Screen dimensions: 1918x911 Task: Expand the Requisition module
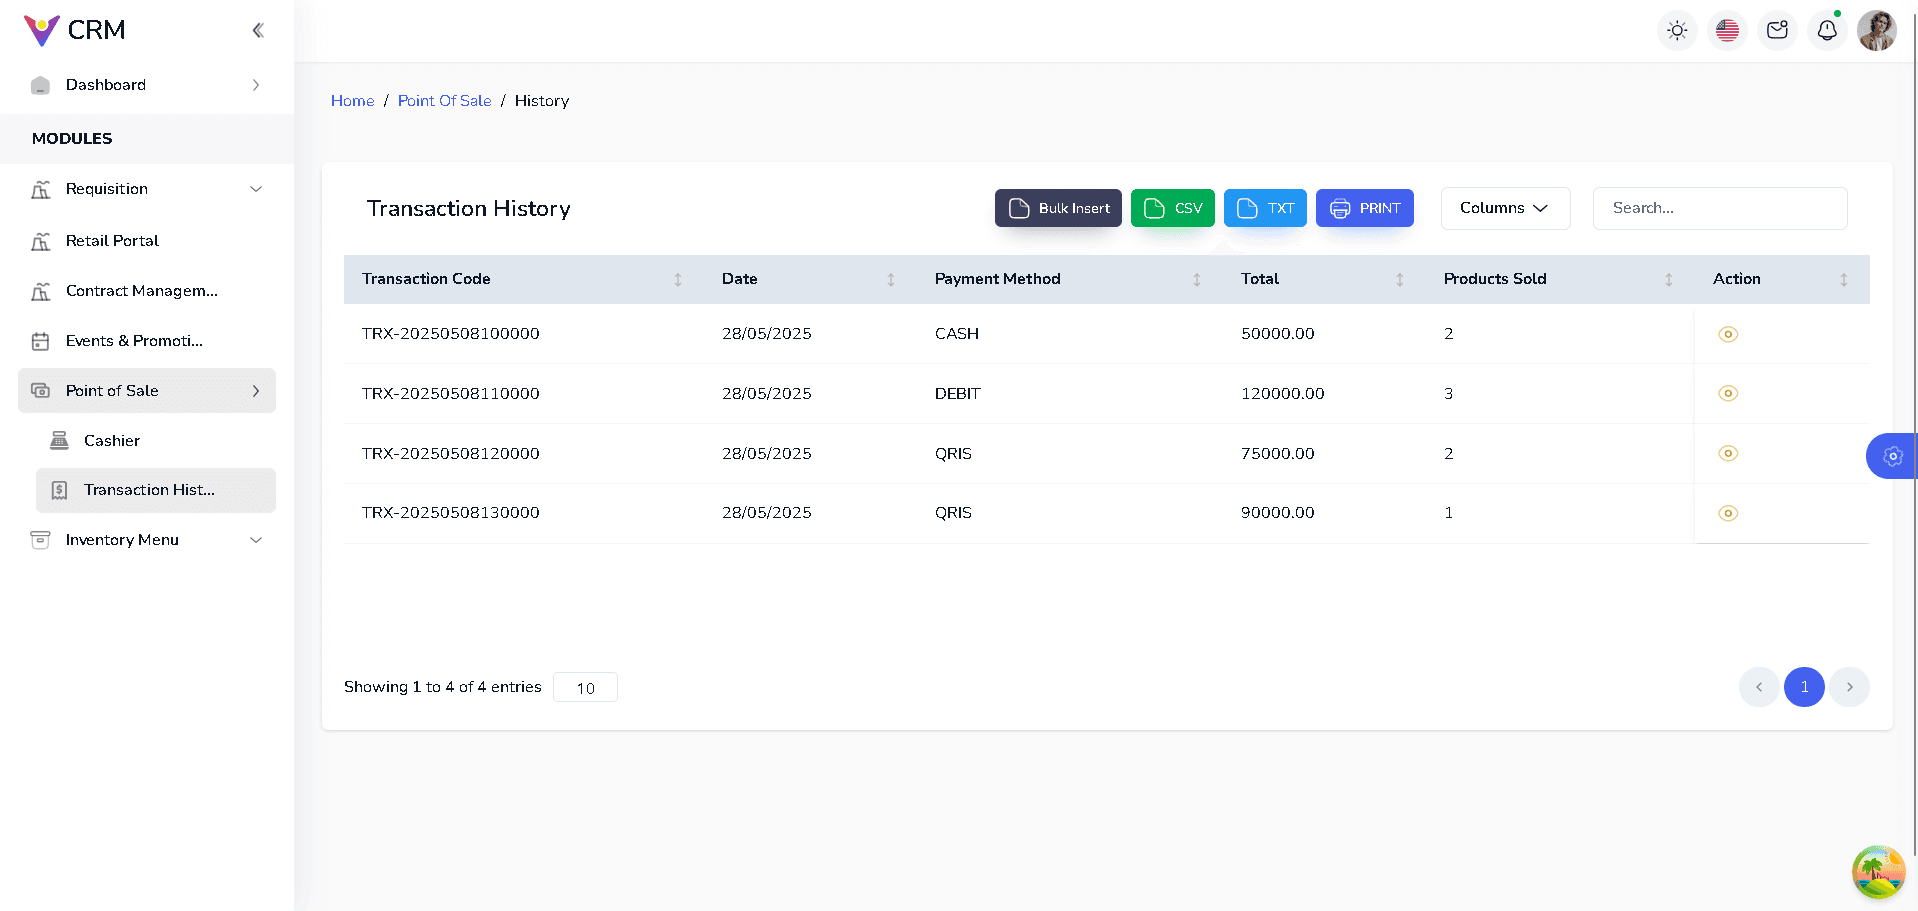[147, 189]
